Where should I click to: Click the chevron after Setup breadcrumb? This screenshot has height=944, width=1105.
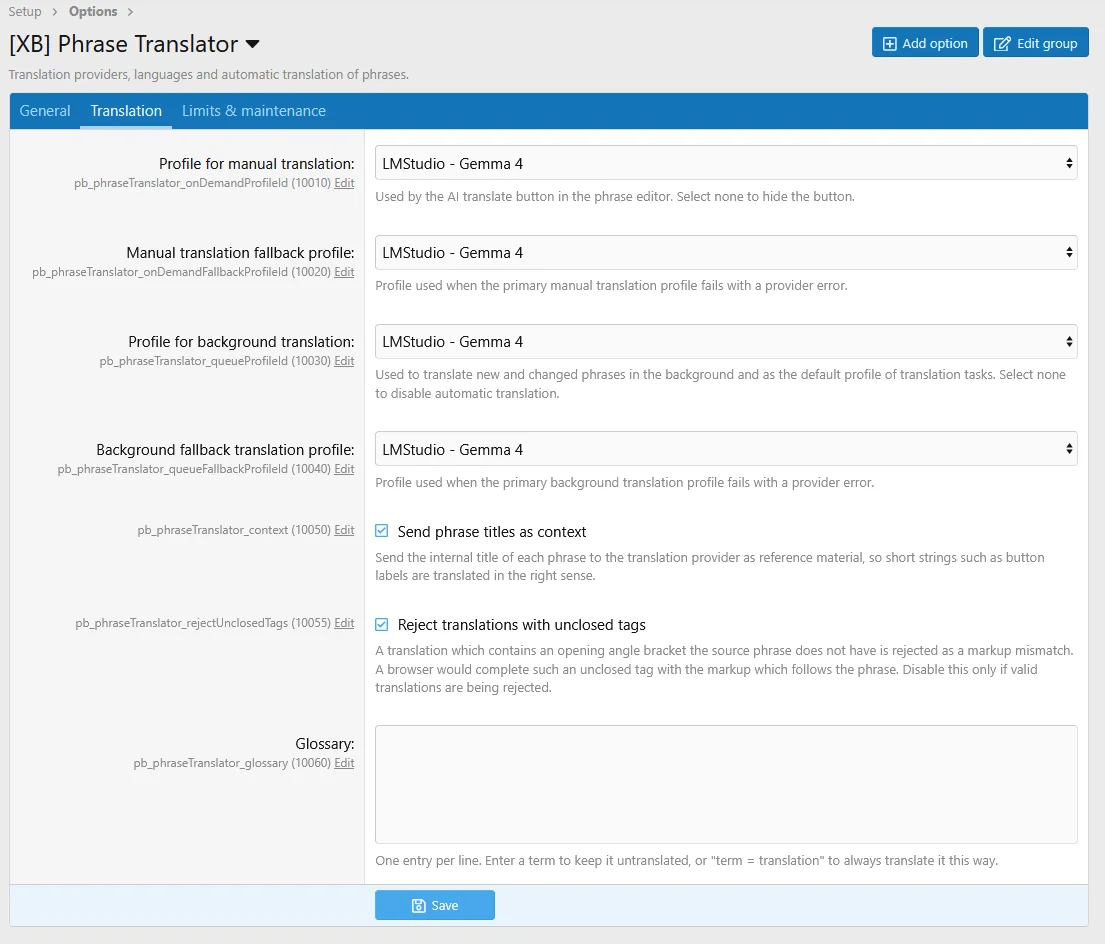click(54, 12)
